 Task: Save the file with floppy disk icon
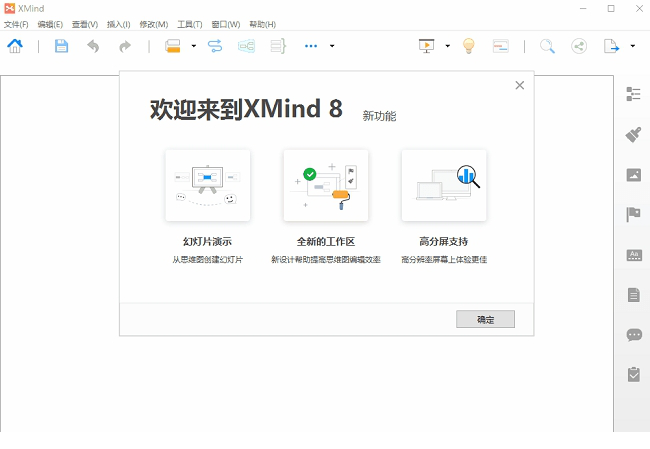click(x=61, y=46)
